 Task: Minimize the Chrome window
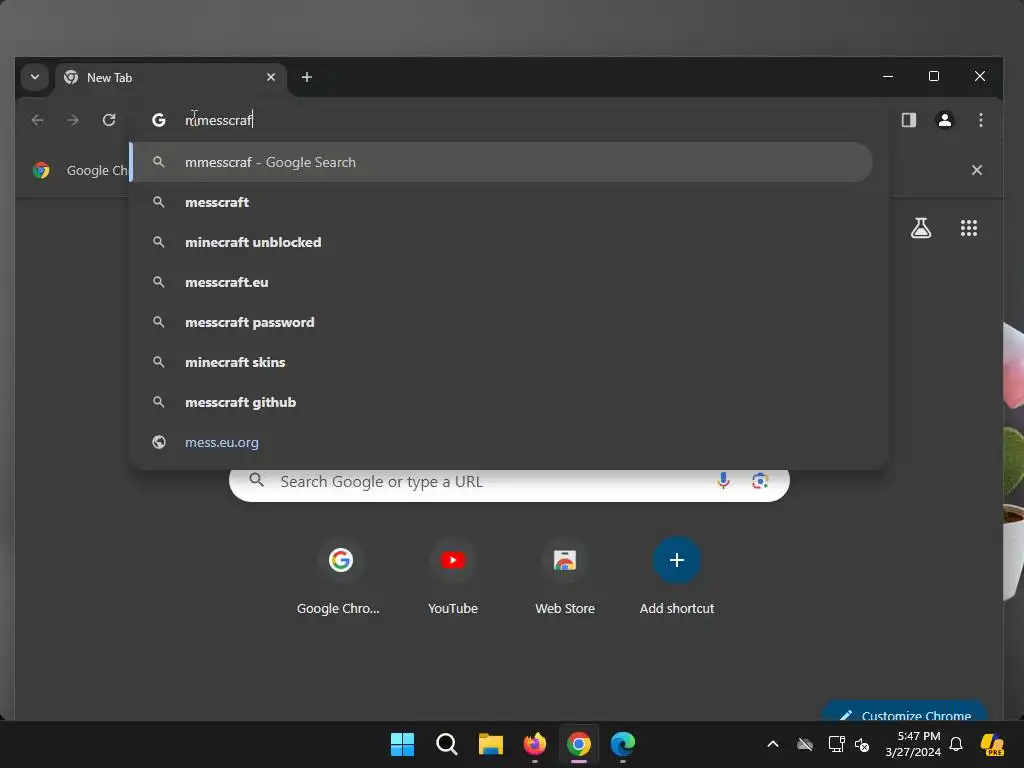coord(888,76)
